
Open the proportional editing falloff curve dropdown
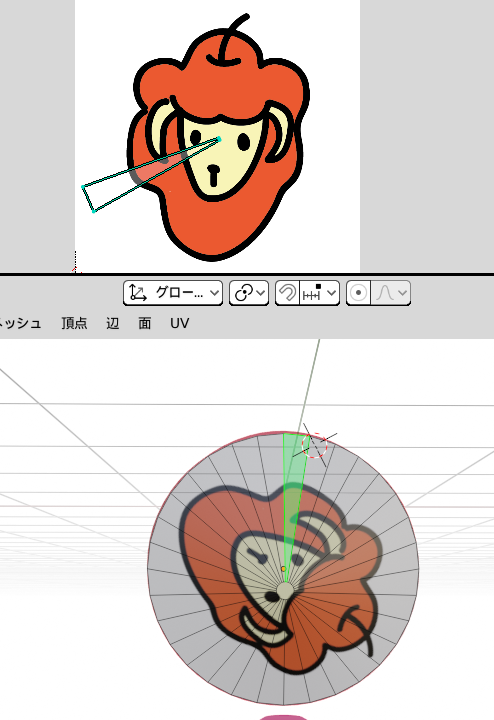391,293
